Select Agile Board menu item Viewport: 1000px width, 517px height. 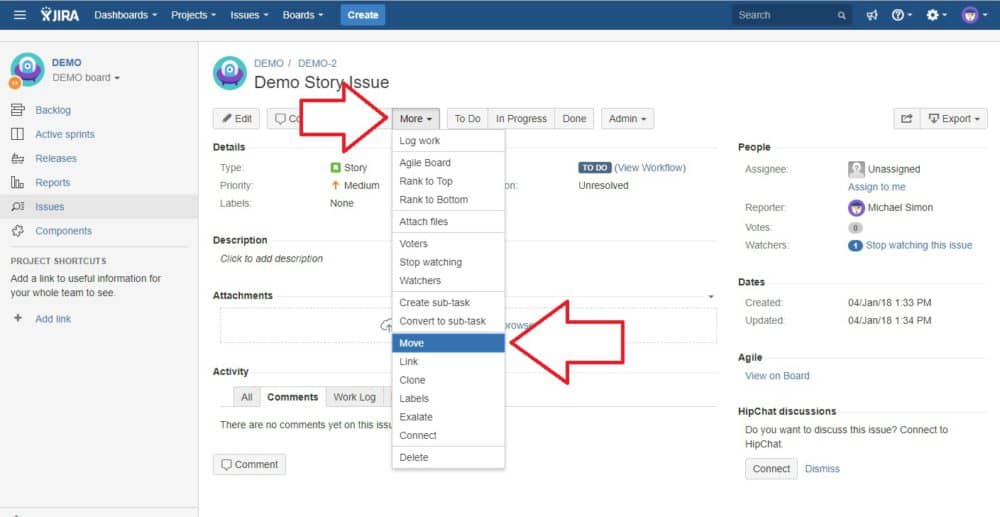coord(448,163)
